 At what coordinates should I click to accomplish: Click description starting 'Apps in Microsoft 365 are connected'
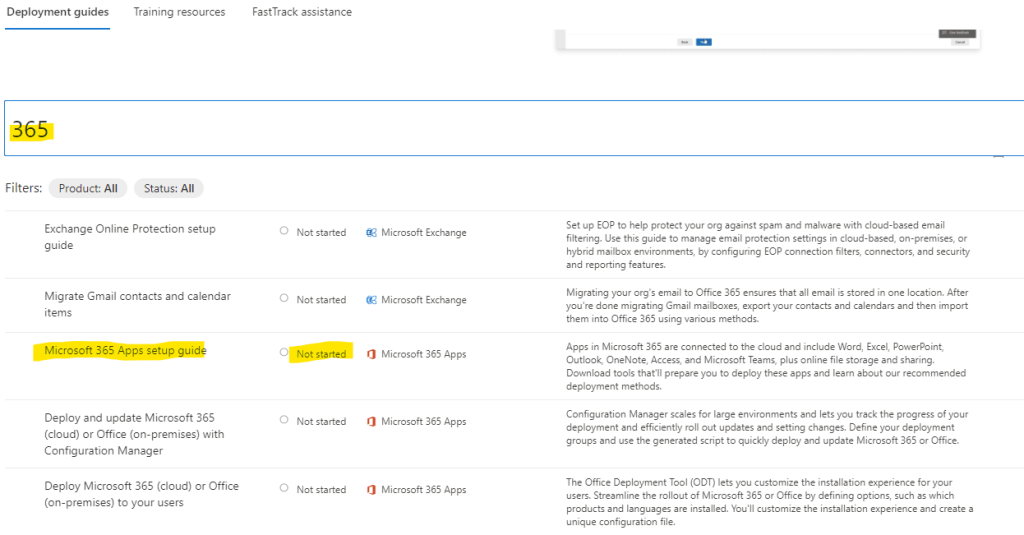[766, 366]
